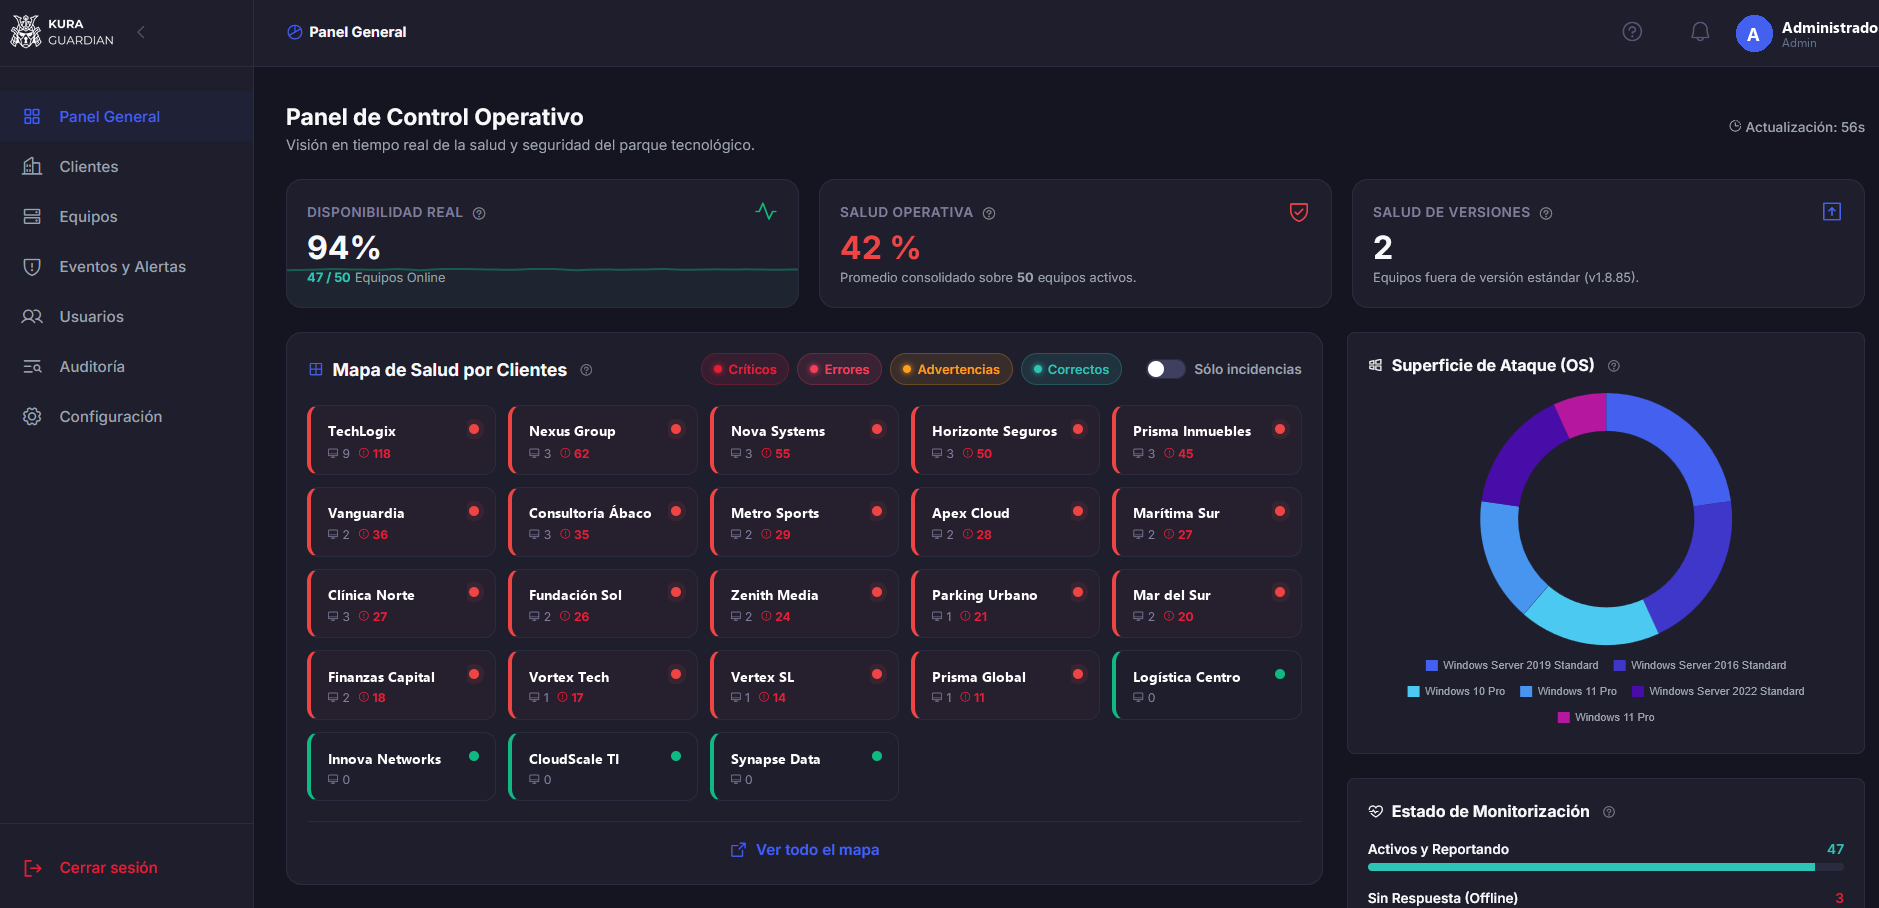
Task: Open Clientes in the sidebar
Action: (x=126, y=167)
